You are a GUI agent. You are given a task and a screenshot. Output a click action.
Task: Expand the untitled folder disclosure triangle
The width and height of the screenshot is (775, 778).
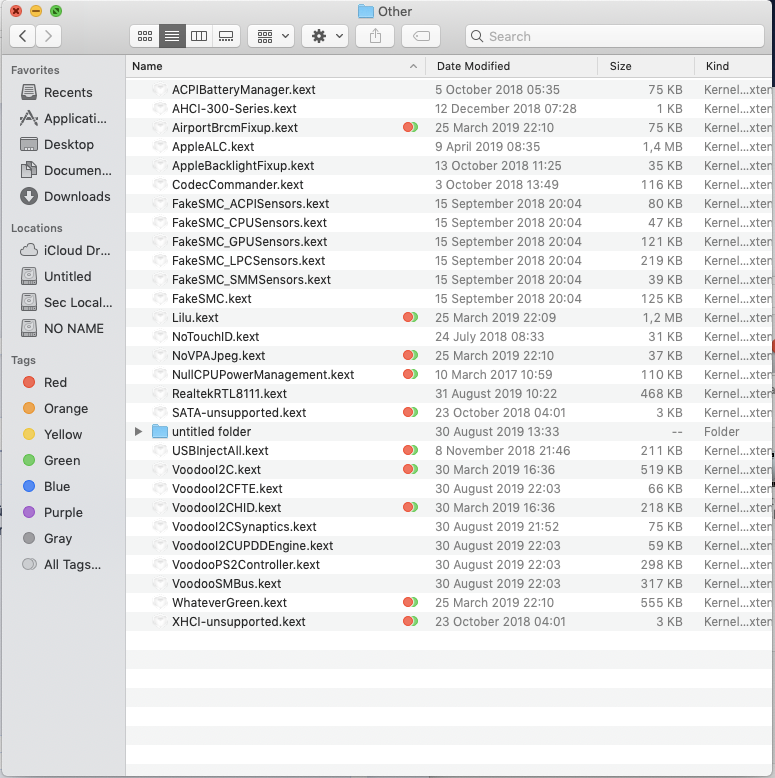pos(139,432)
